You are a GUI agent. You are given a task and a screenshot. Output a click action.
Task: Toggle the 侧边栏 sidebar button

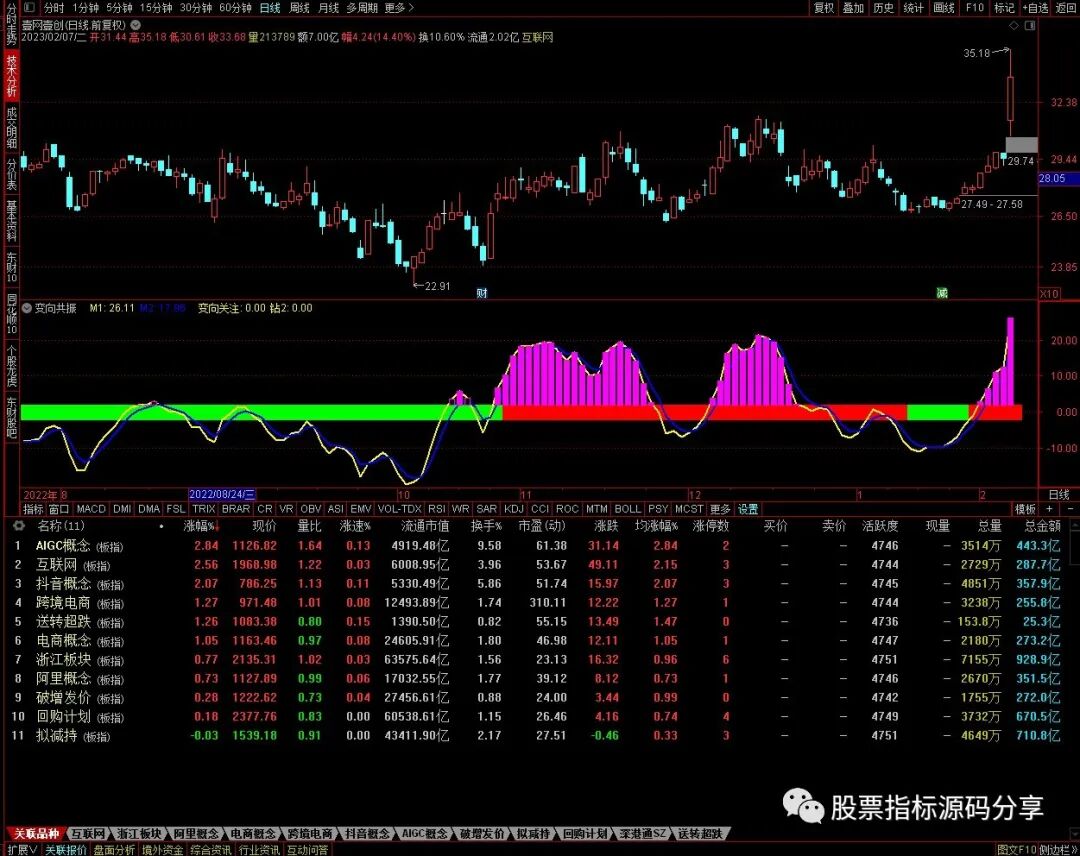tap(1057, 850)
